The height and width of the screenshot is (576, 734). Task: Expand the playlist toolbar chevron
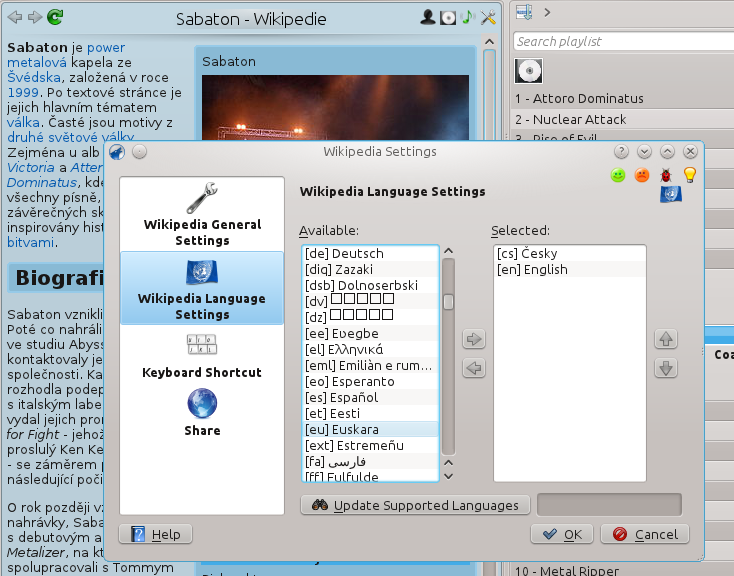pyautogui.click(x=547, y=12)
